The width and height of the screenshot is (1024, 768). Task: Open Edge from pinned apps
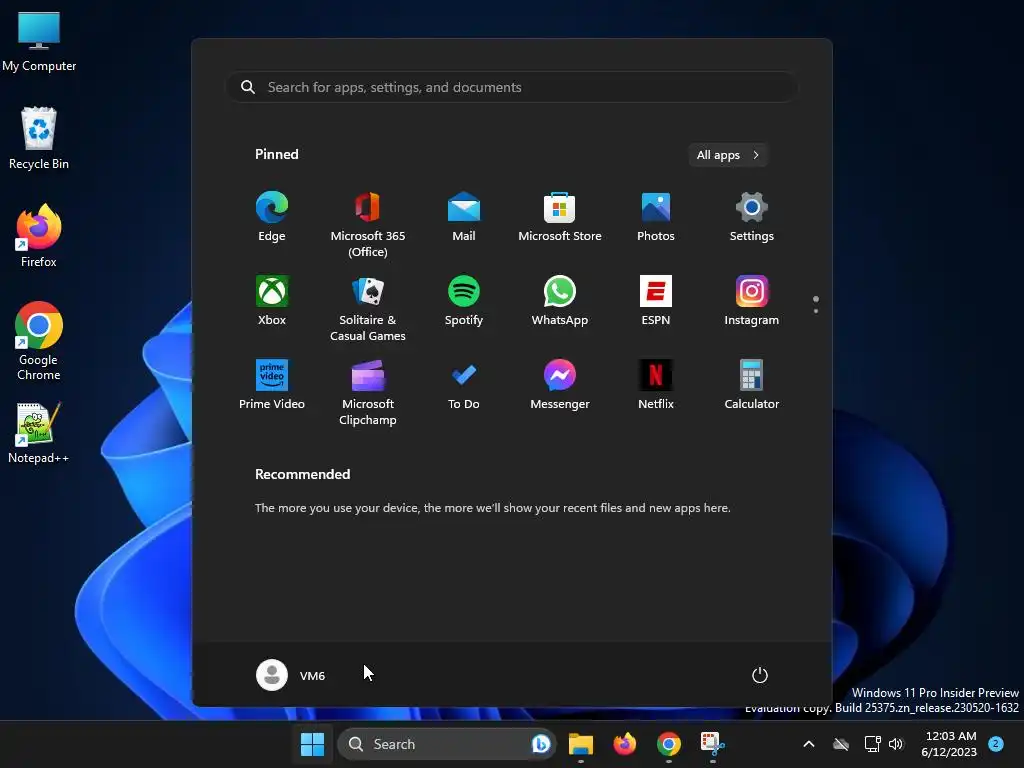[x=272, y=217]
